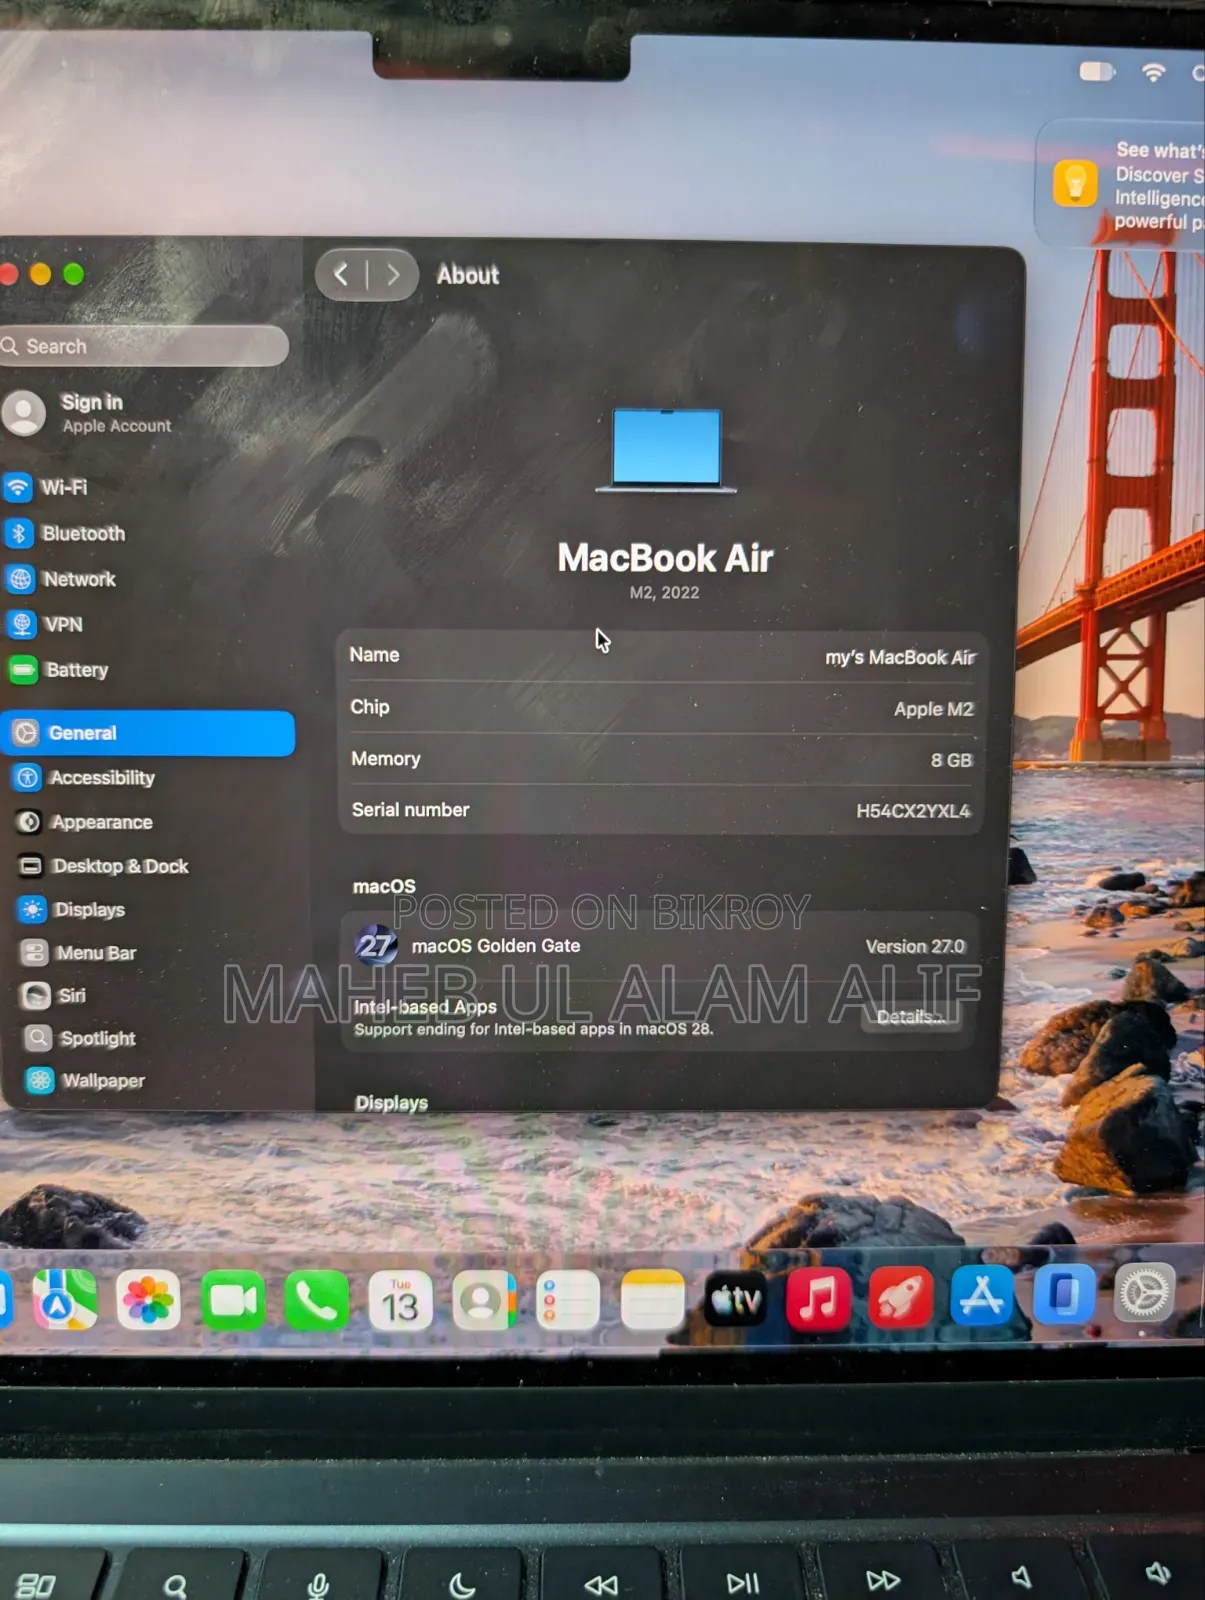Viewport: 1205px width, 1600px height.
Task: Click the Version 27.0 text
Action: [x=915, y=946]
